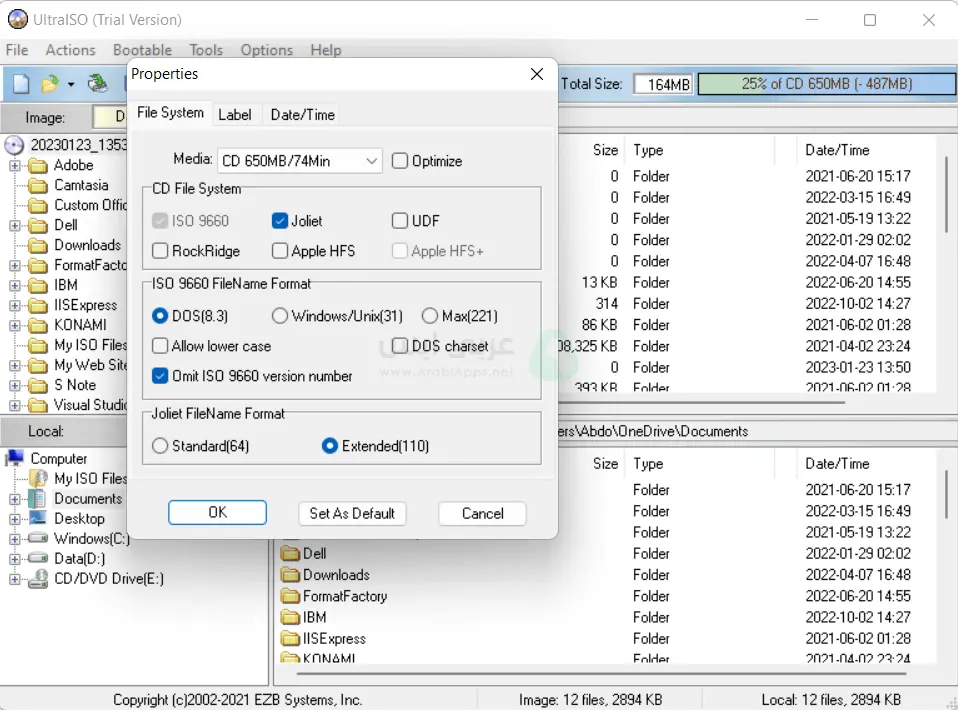
Task: Expand the Adobe folder in image tree
Action: pyautogui.click(x=15, y=166)
